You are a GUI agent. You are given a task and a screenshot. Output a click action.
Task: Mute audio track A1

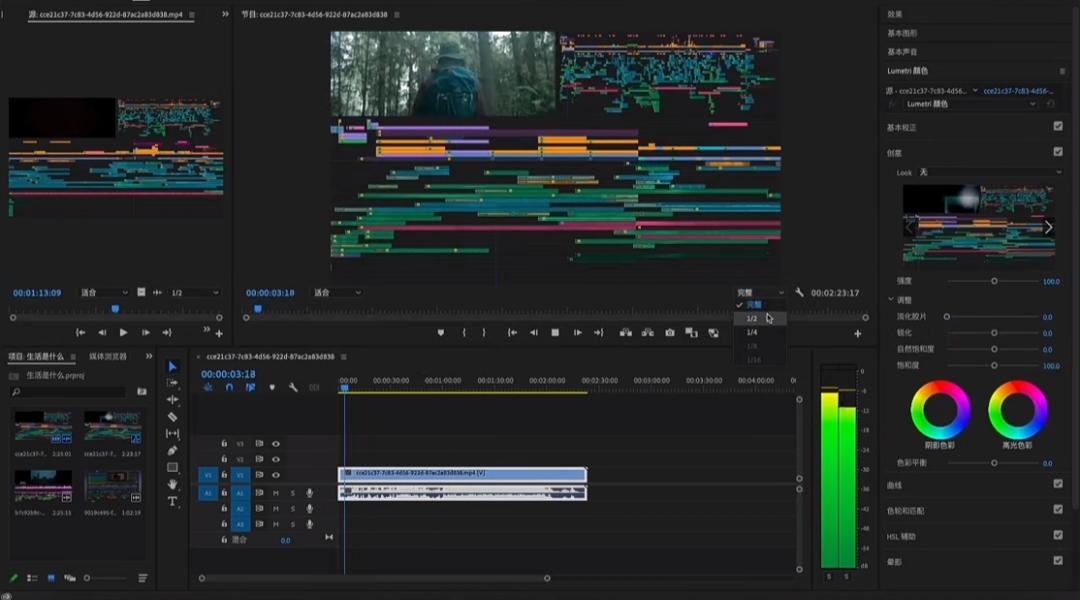(276, 493)
